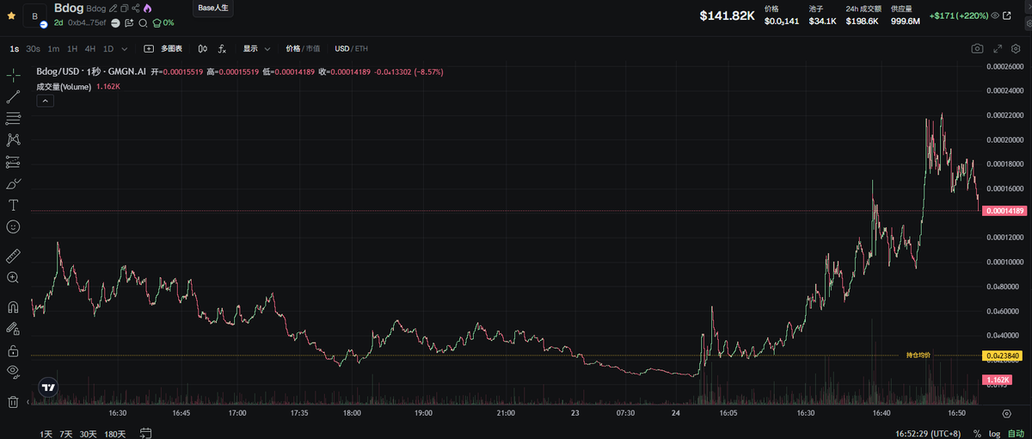The height and width of the screenshot is (439, 1032).
Task: Take a chart snapshot with camera icon
Action: tap(977, 48)
